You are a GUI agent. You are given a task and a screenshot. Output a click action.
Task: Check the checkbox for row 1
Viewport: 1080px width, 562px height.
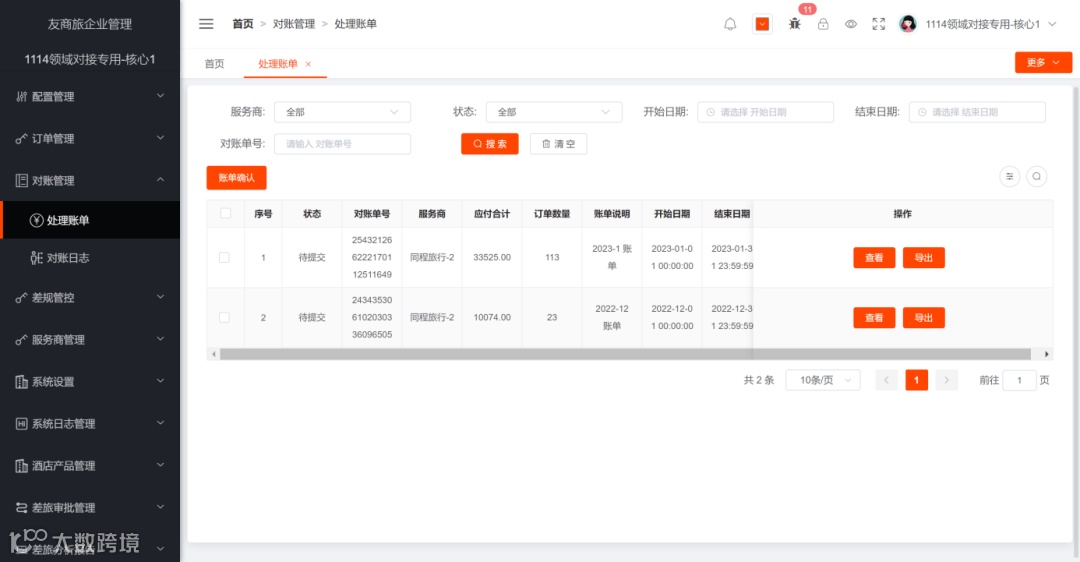click(x=224, y=258)
